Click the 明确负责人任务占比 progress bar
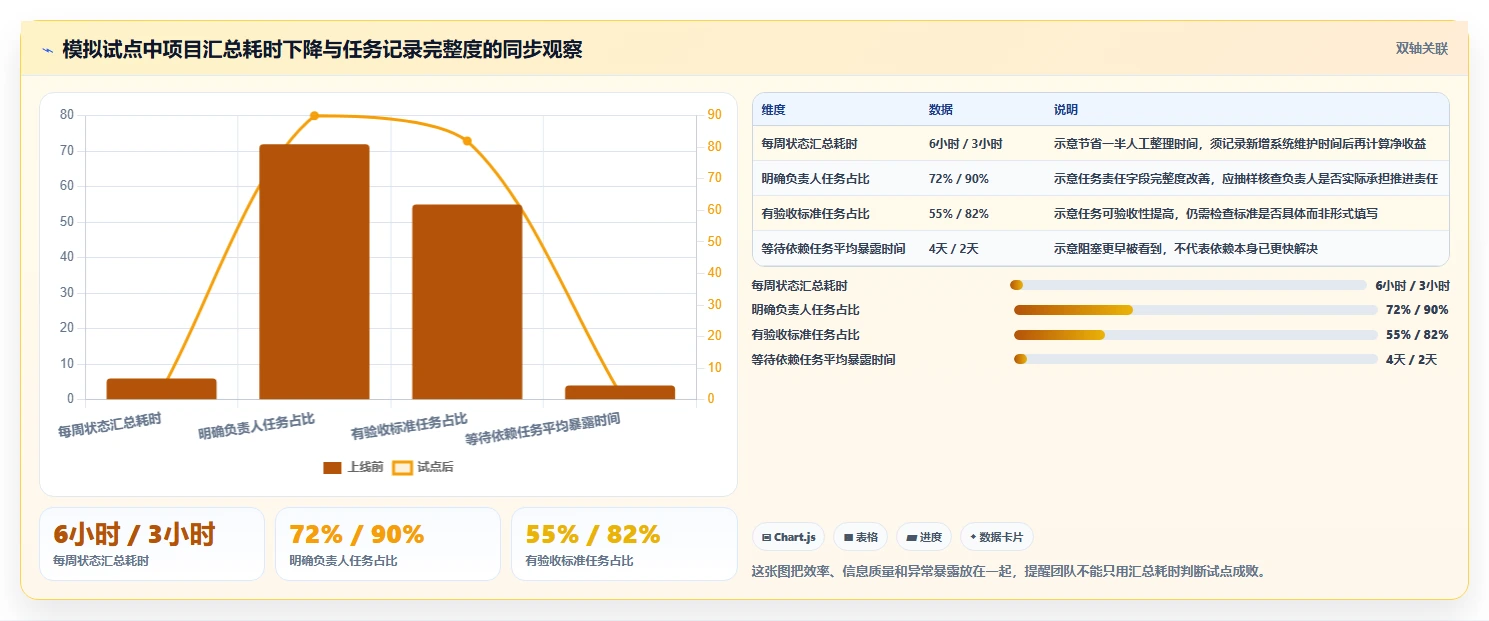 (1196, 310)
